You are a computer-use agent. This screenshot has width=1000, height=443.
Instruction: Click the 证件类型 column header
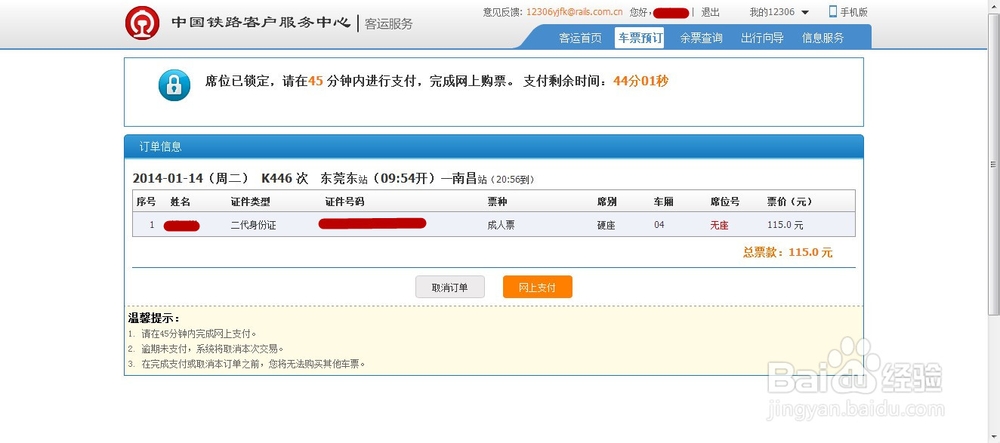(x=250, y=201)
